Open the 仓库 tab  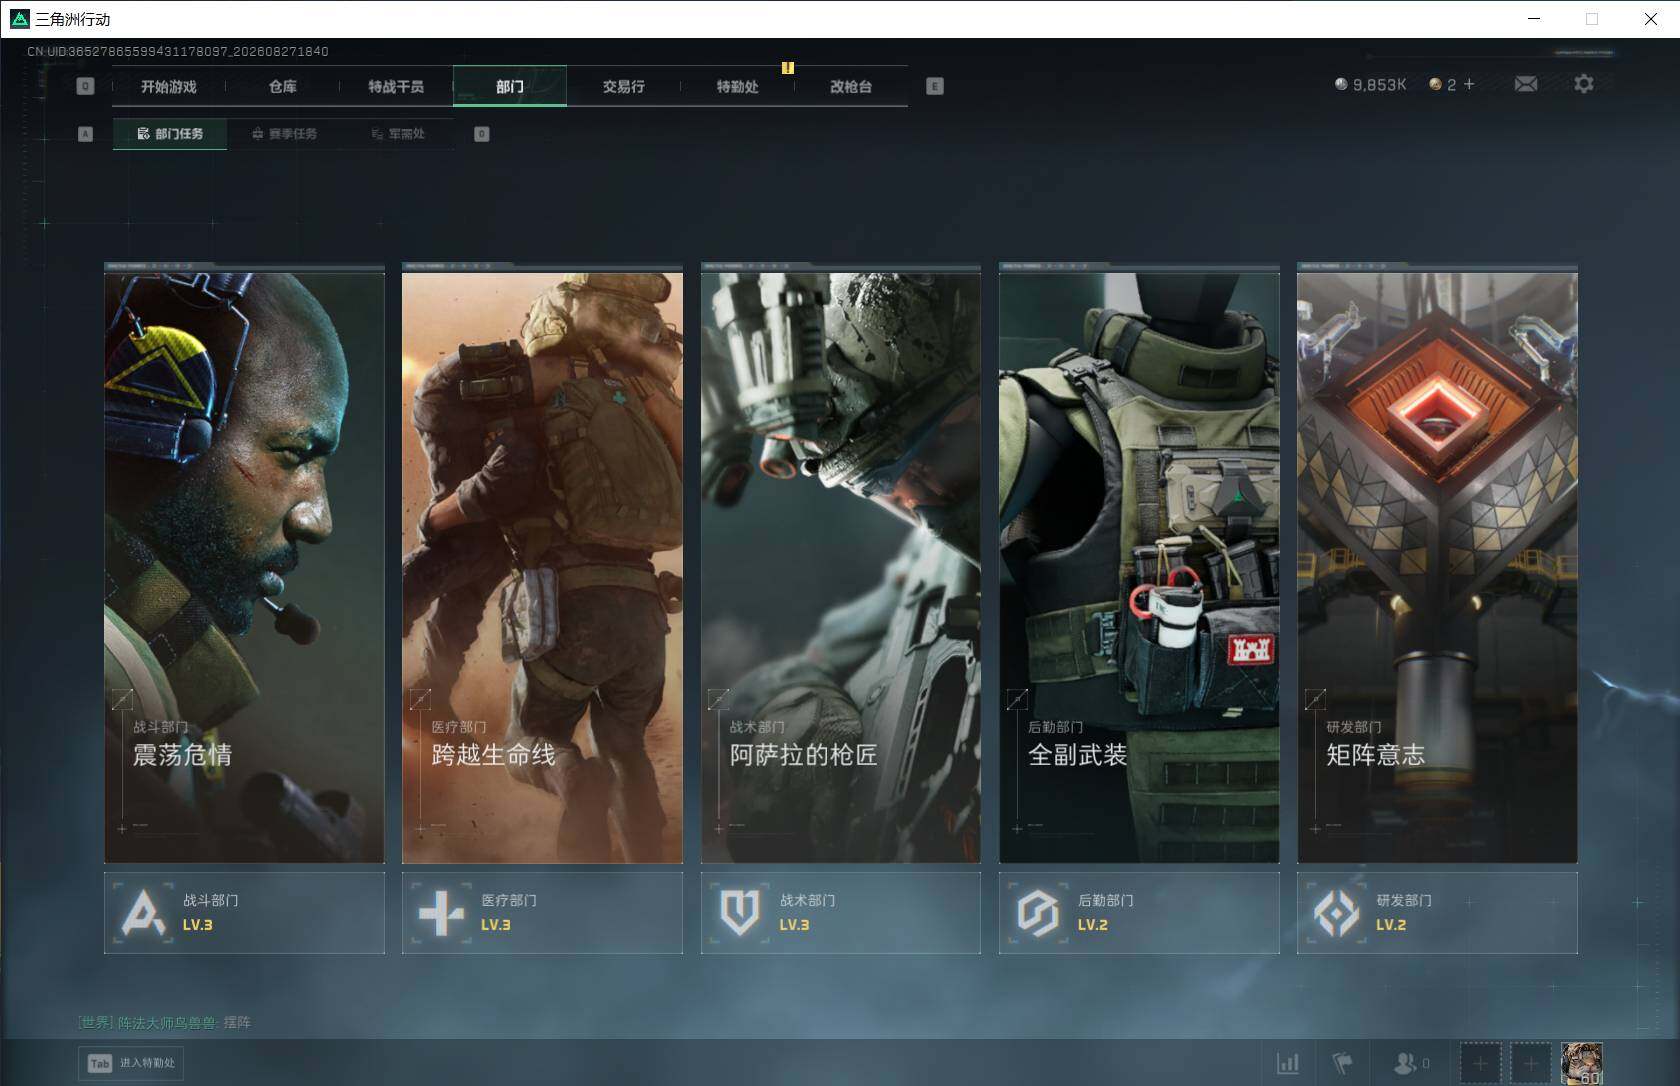(283, 87)
